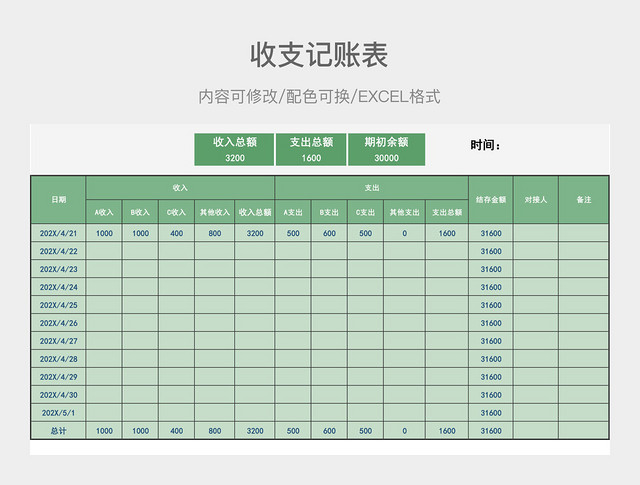
Task: Click the B支出 column header
Action: point(329,212)
